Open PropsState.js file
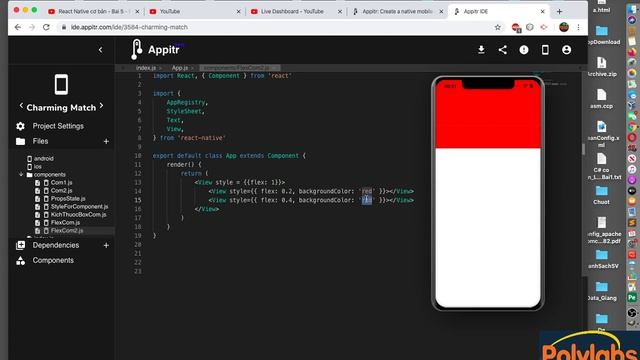This screenshot has height=360, width=640. click(x=68, y=199)
